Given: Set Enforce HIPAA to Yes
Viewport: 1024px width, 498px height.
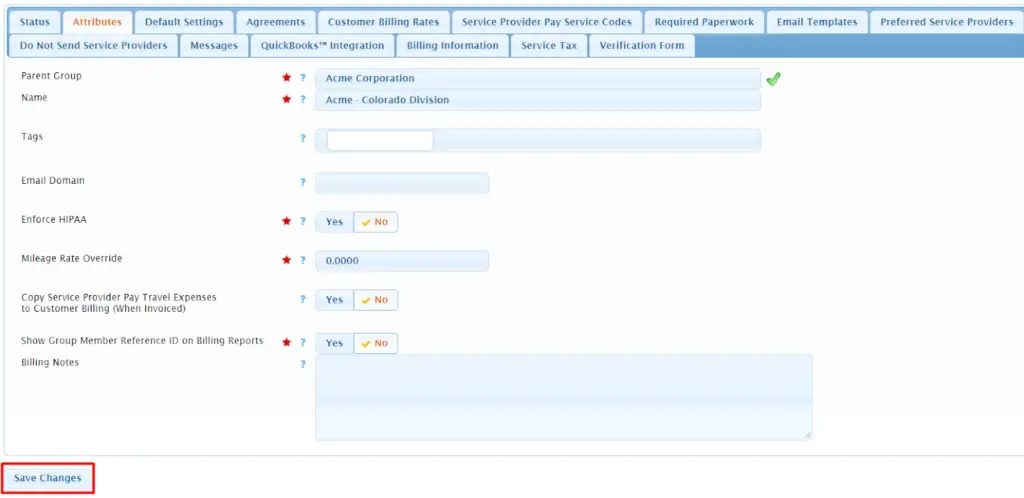Looking at the screenshot, I should coord(334,222).
